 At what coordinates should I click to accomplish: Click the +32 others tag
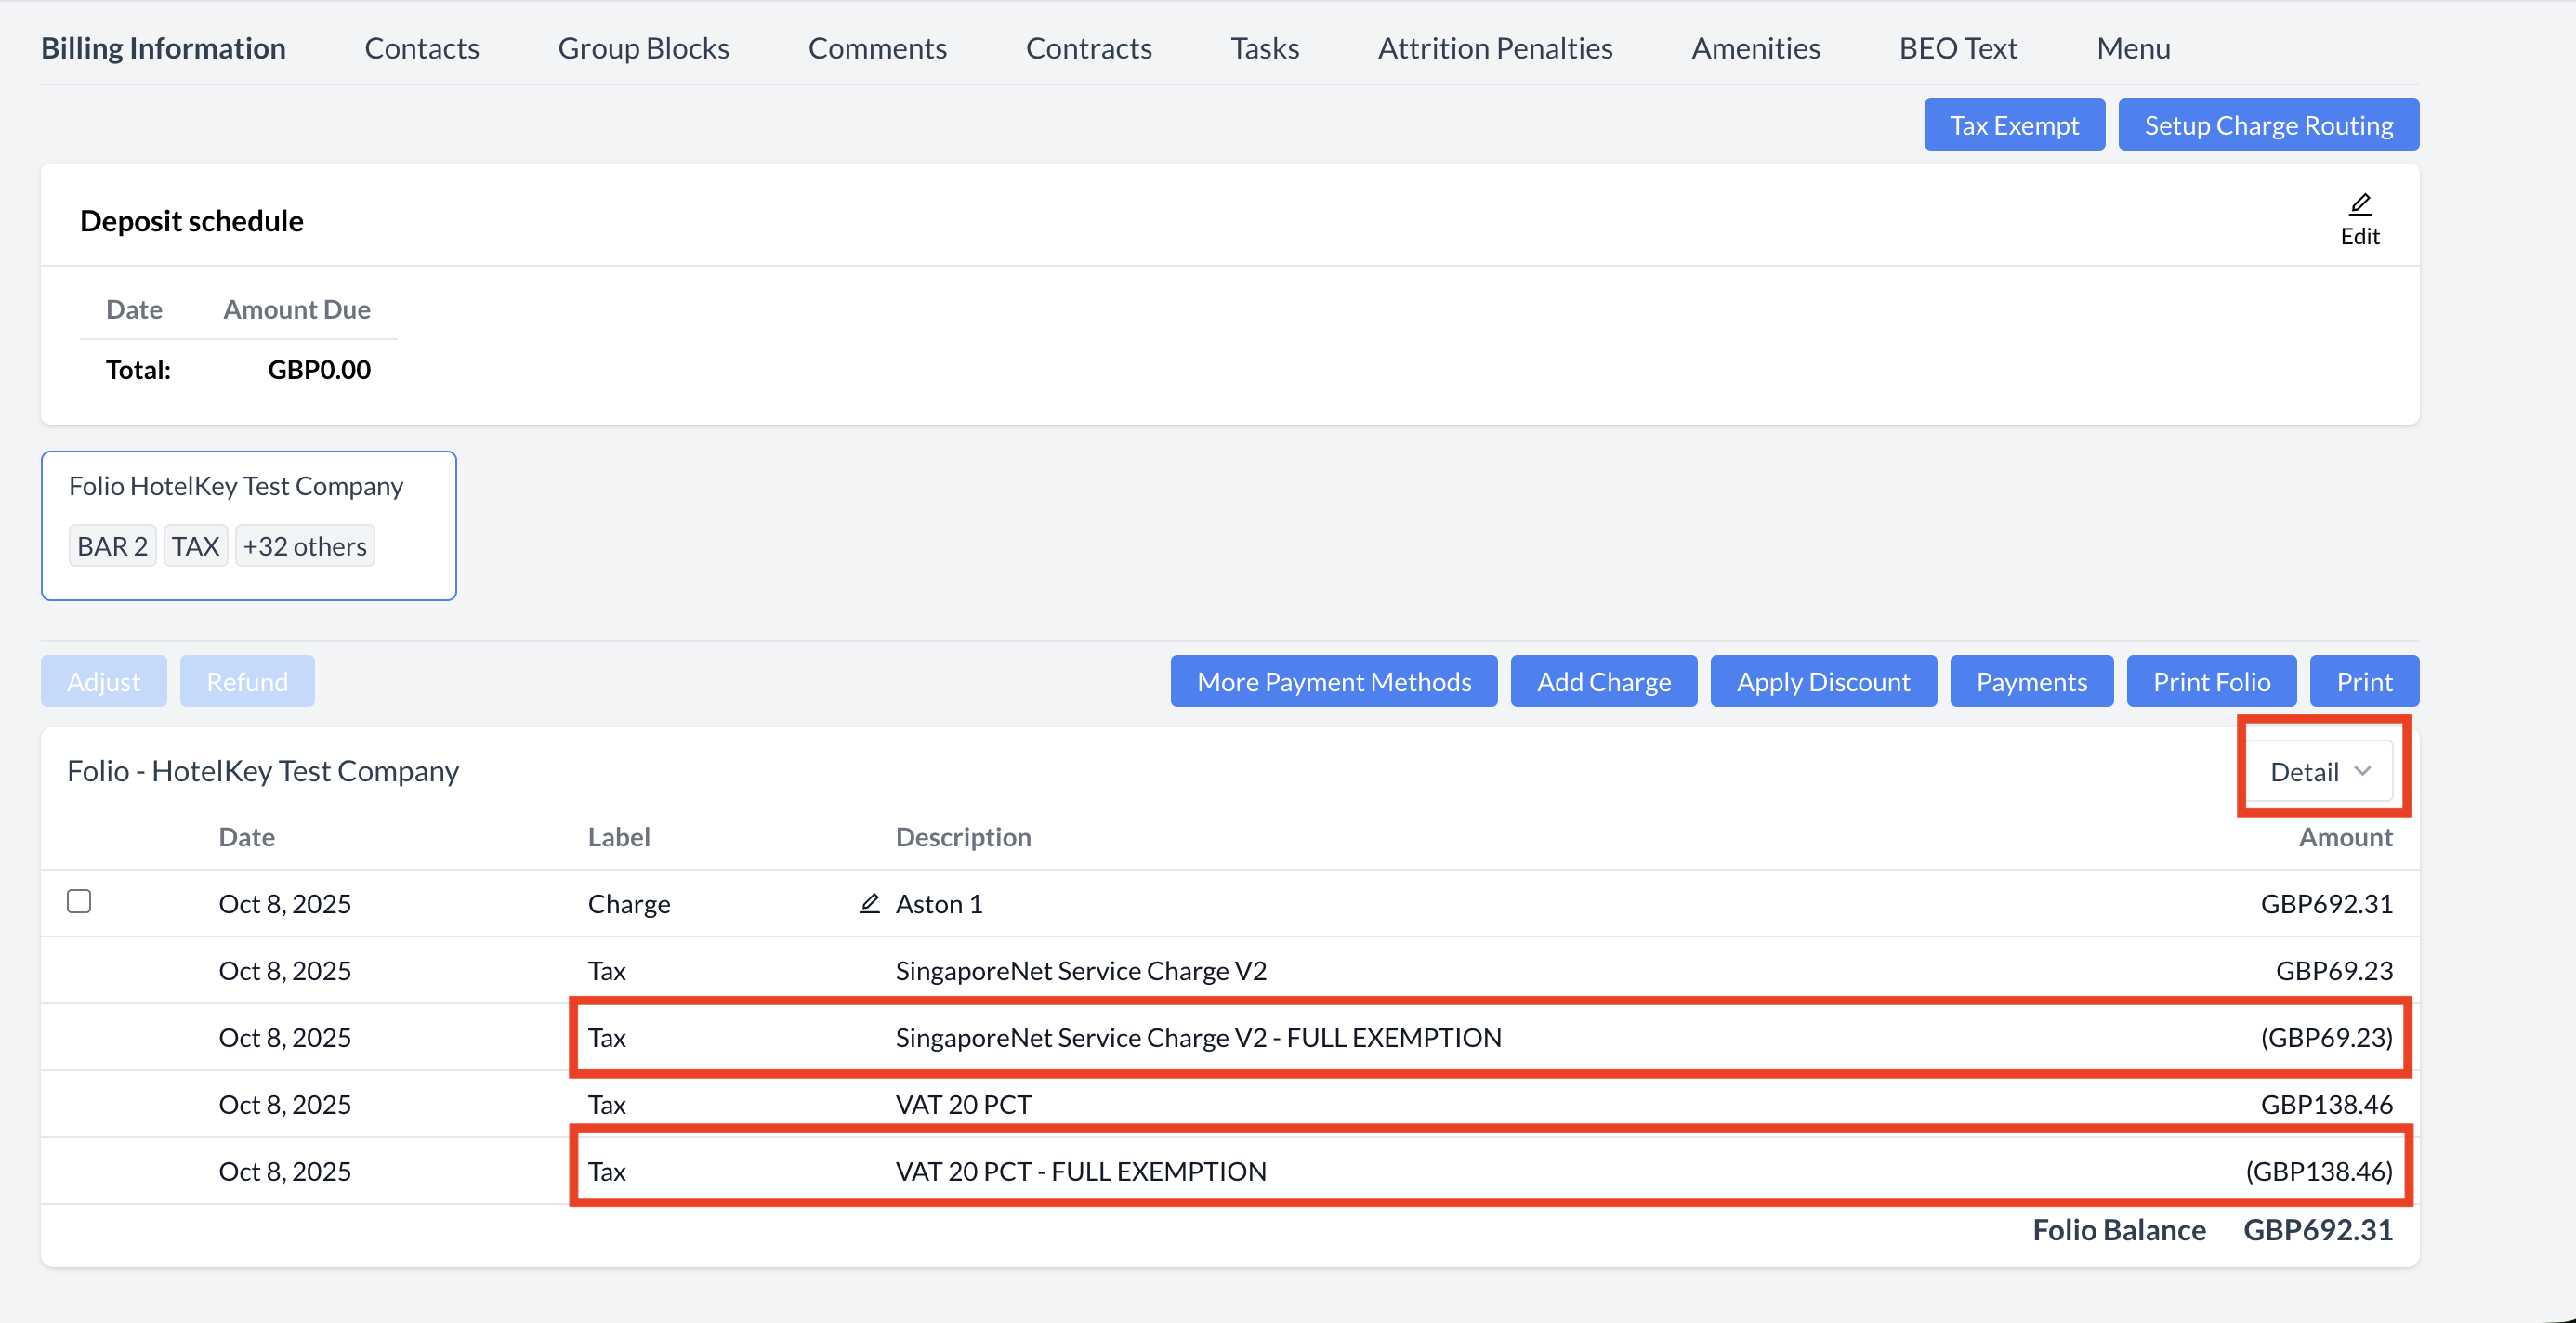coord(305,546)
